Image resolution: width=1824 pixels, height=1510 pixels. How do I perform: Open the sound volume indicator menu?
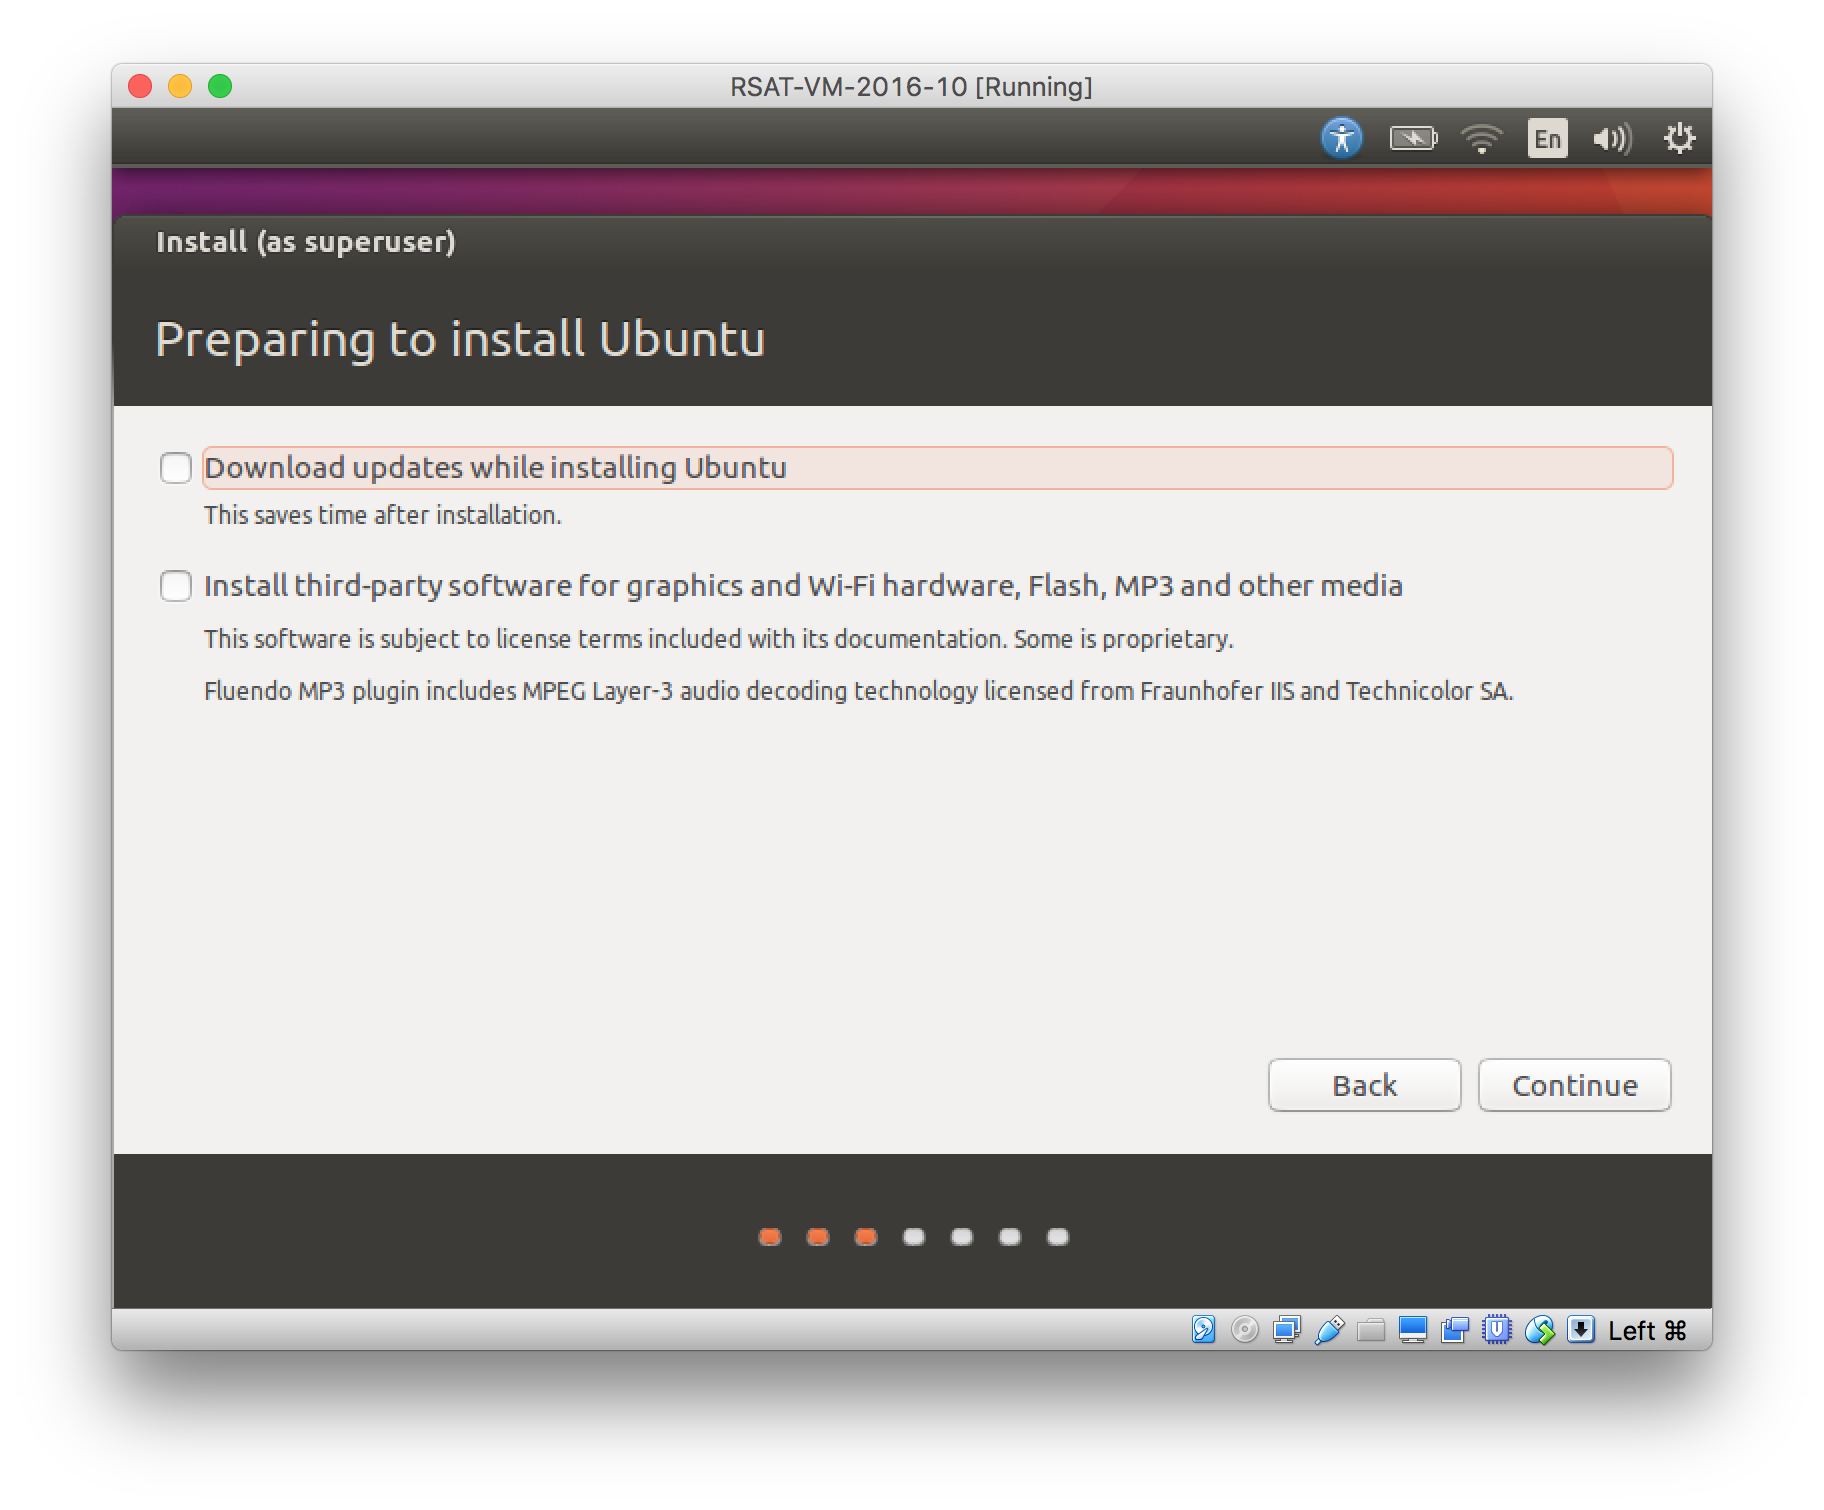(x=1611, y=138)
